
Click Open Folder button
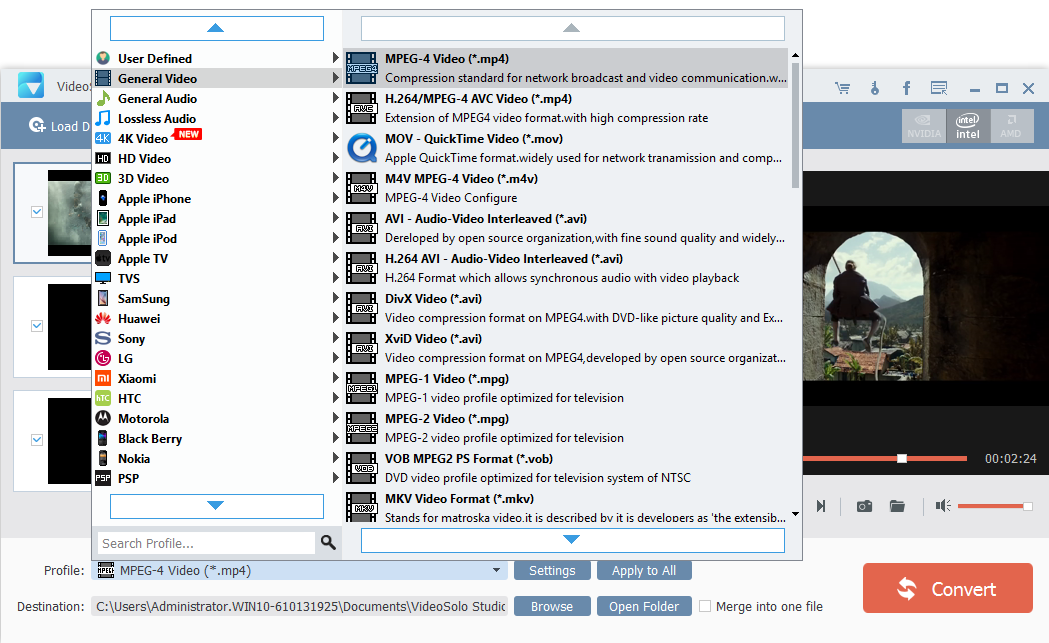click(x=644, y=606)
